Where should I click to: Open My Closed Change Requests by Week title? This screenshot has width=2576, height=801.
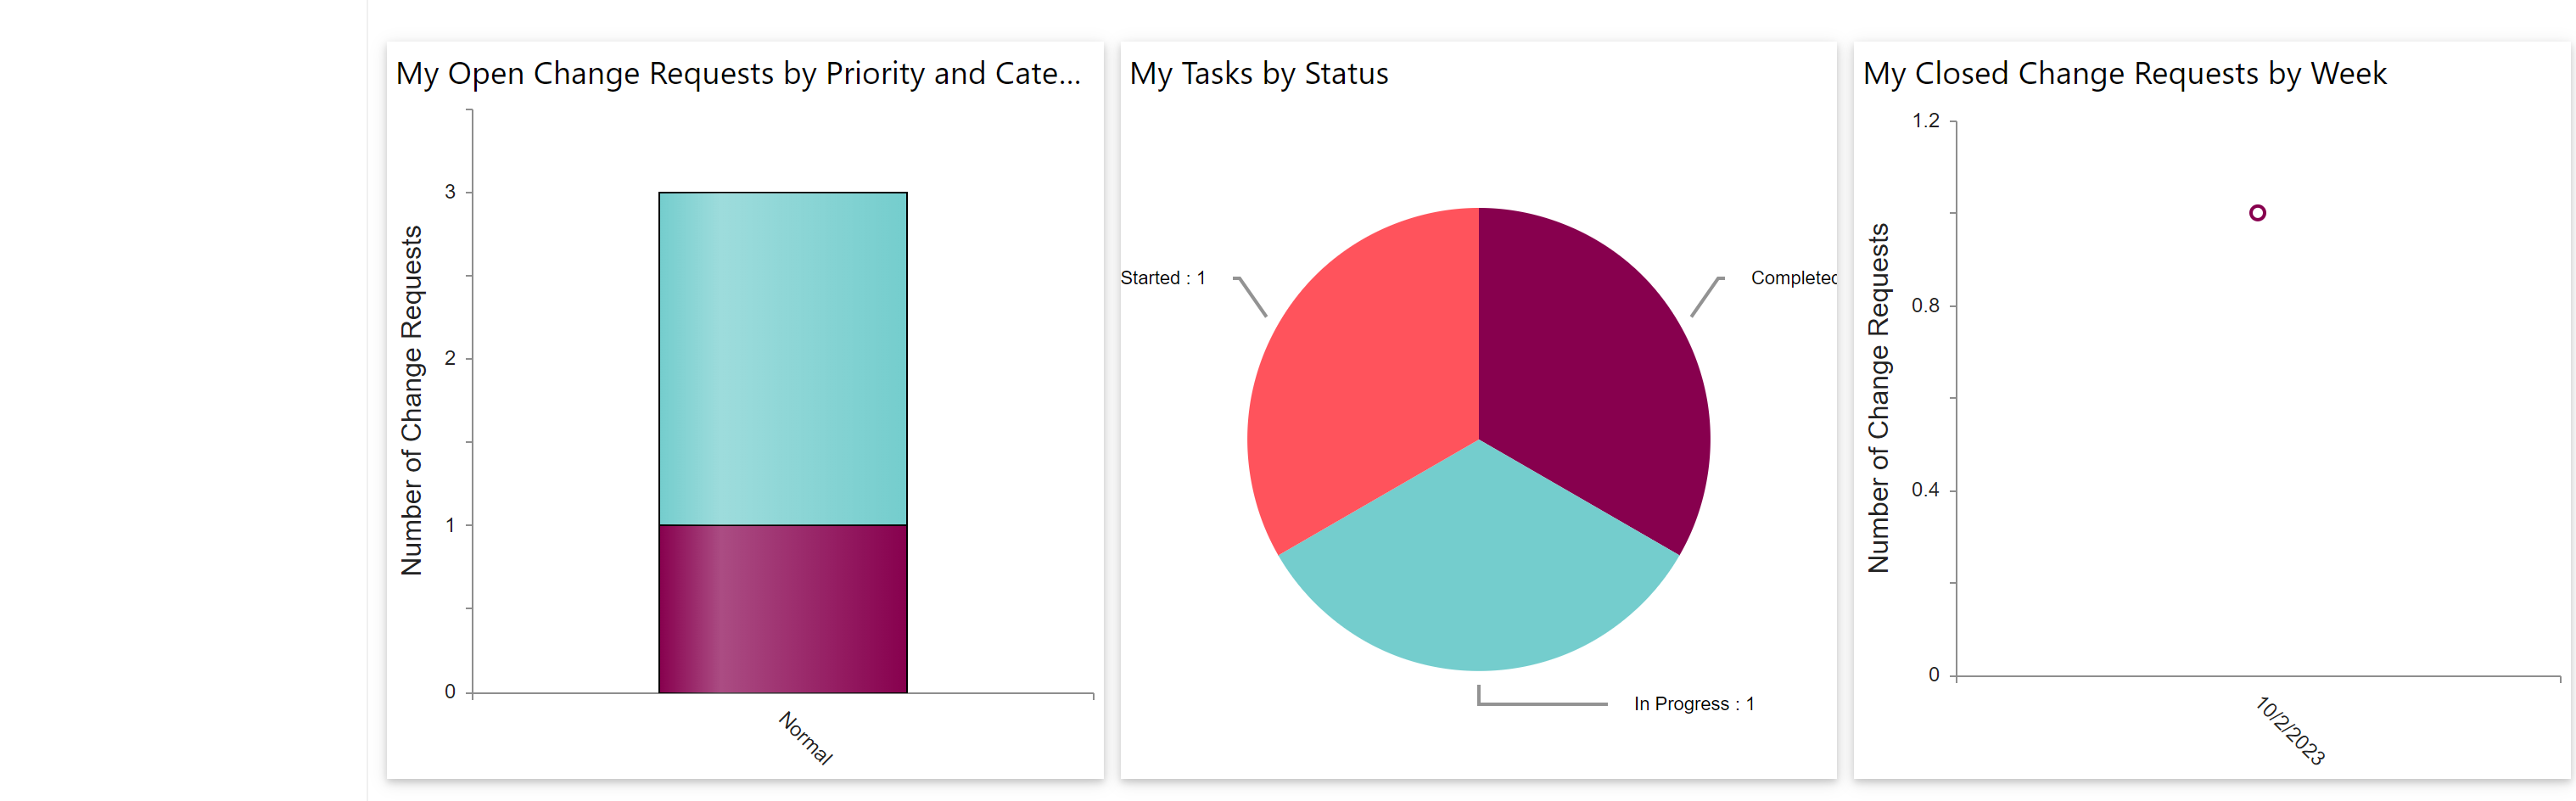(2124, 74)
